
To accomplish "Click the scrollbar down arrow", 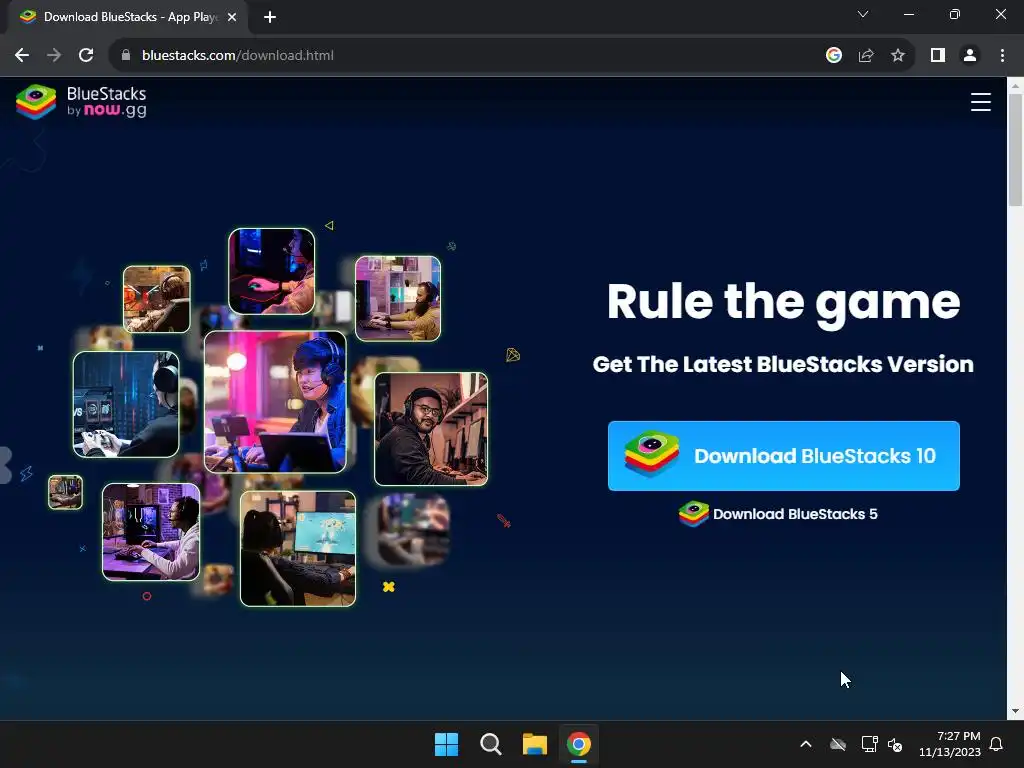I will (x=1016, y=711).
